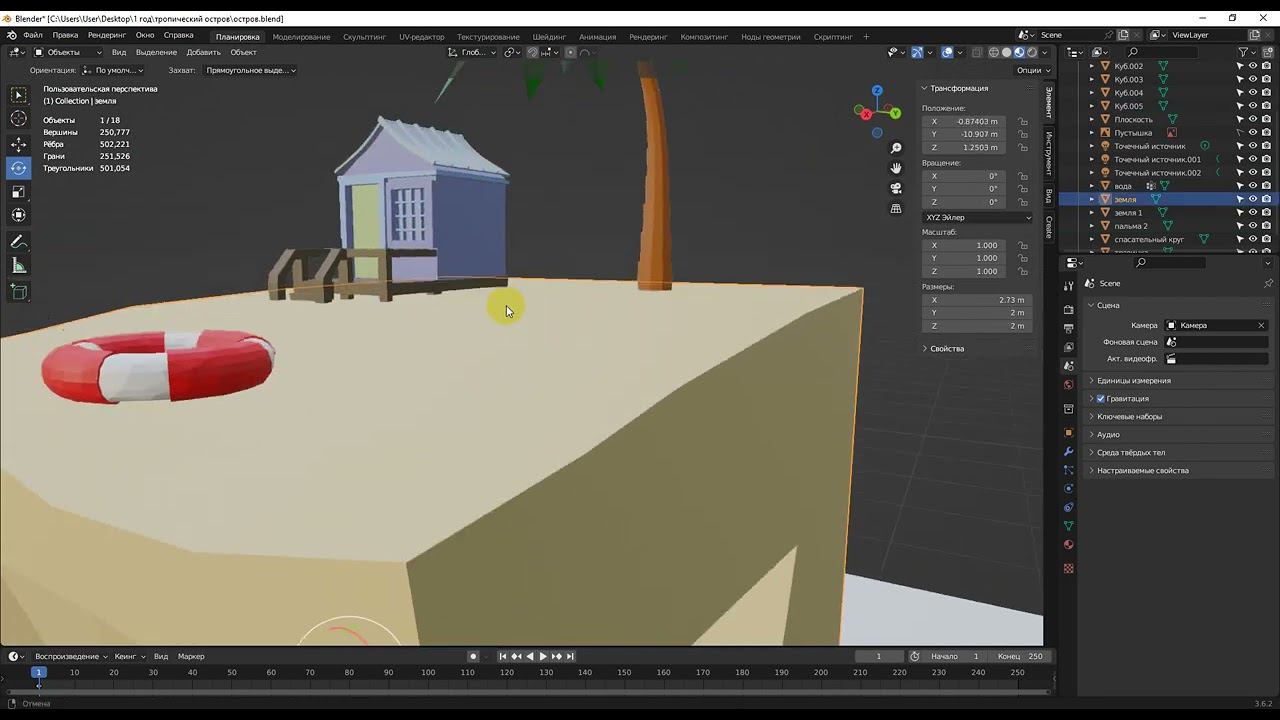Activate the Scale tool
Image resolution: width=1280 pixels, height=720 pixels.
point(19,192)
